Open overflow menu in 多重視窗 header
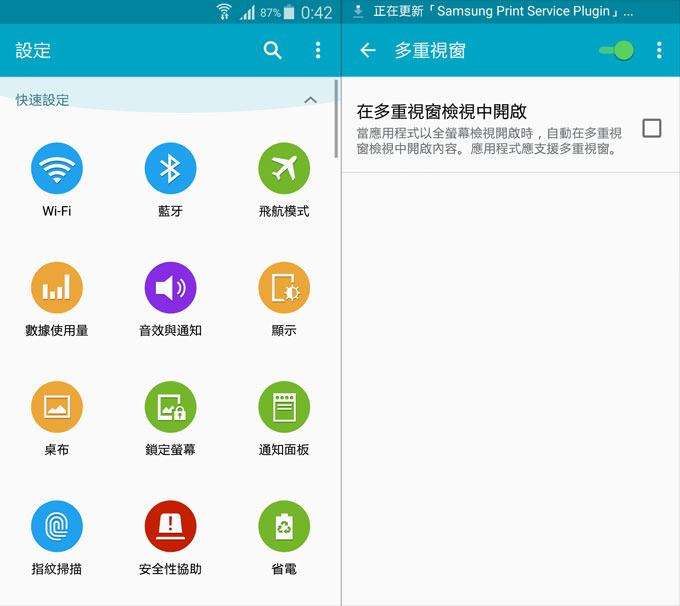The width and height of the screenshot is (680, 606). click(659, 50)
